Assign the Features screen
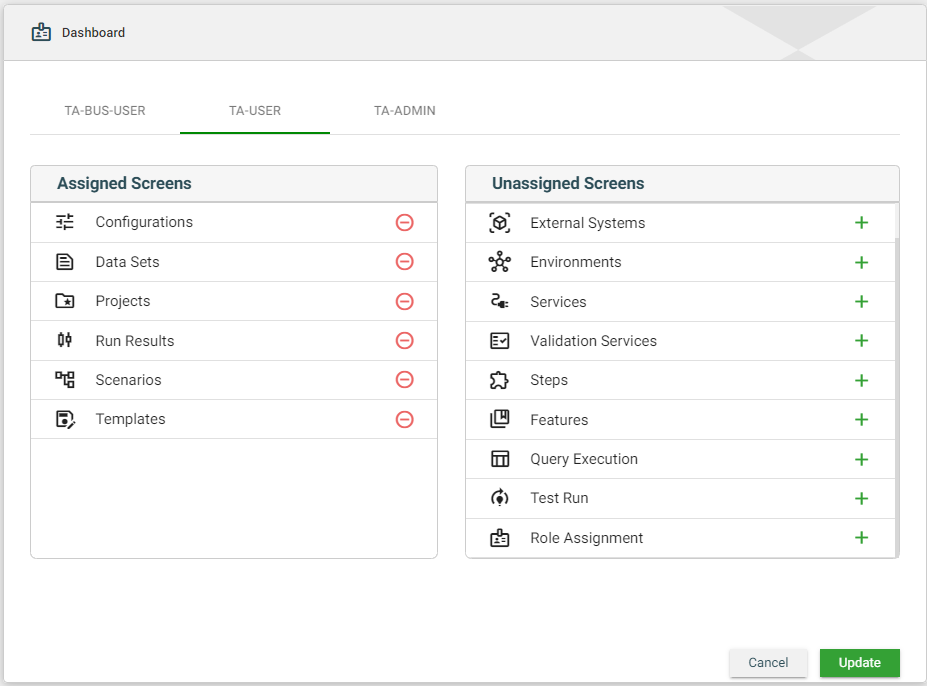927x686 pixels. click(x=861, y=420)
